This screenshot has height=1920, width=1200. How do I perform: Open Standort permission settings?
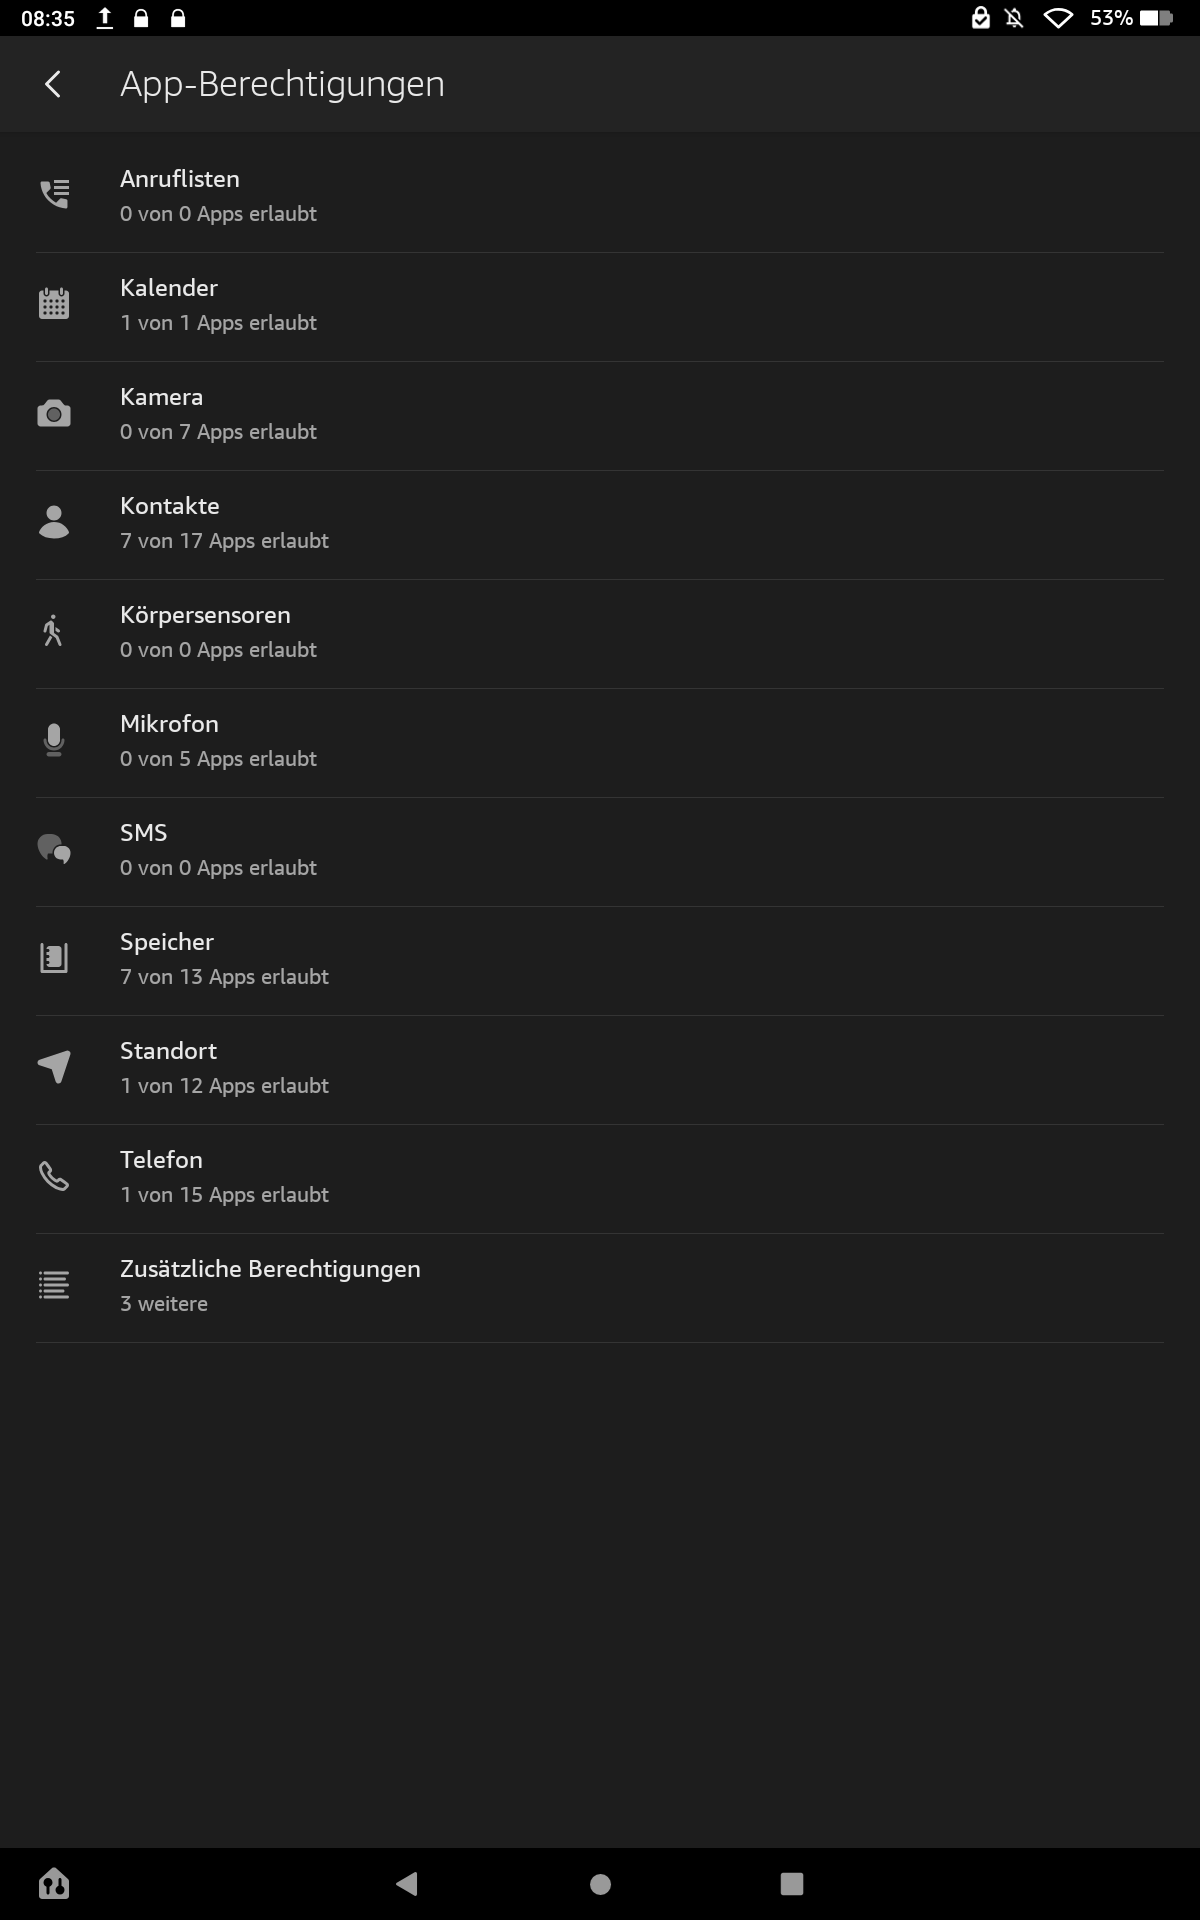click(600, 1069)
